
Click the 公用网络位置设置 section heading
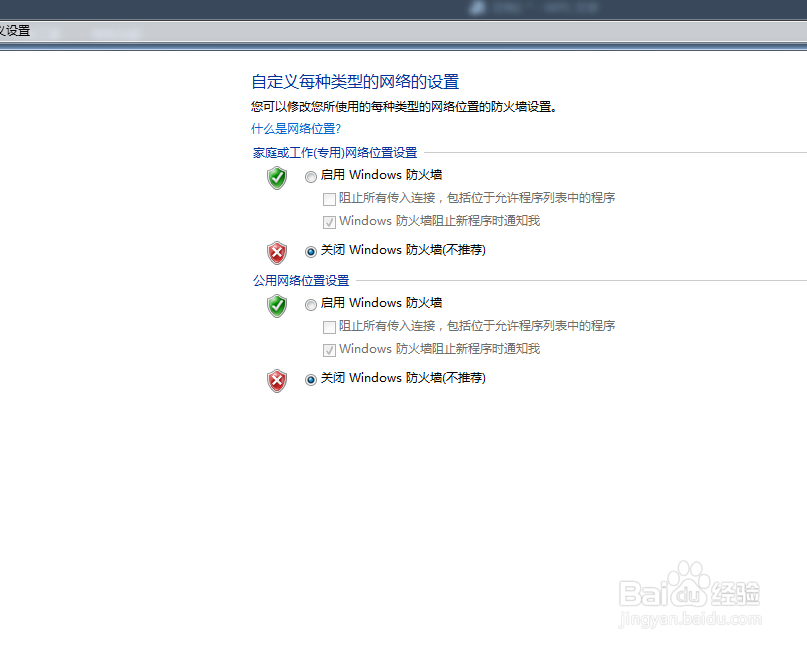(301, 281)
